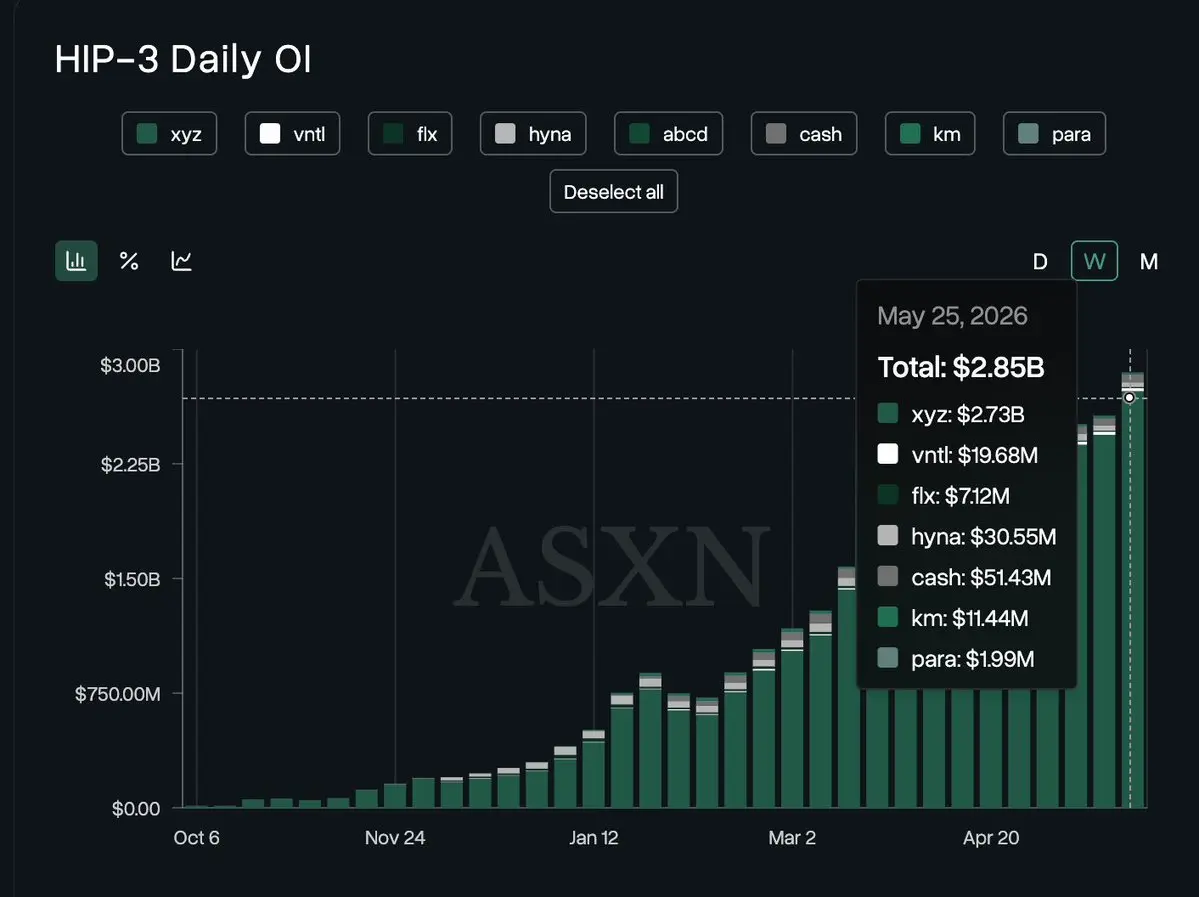Image resolution: width=1199 pixels, height=897 pixels.
Task: Toggle the flx series filter
Action: [x=410, y=134]
